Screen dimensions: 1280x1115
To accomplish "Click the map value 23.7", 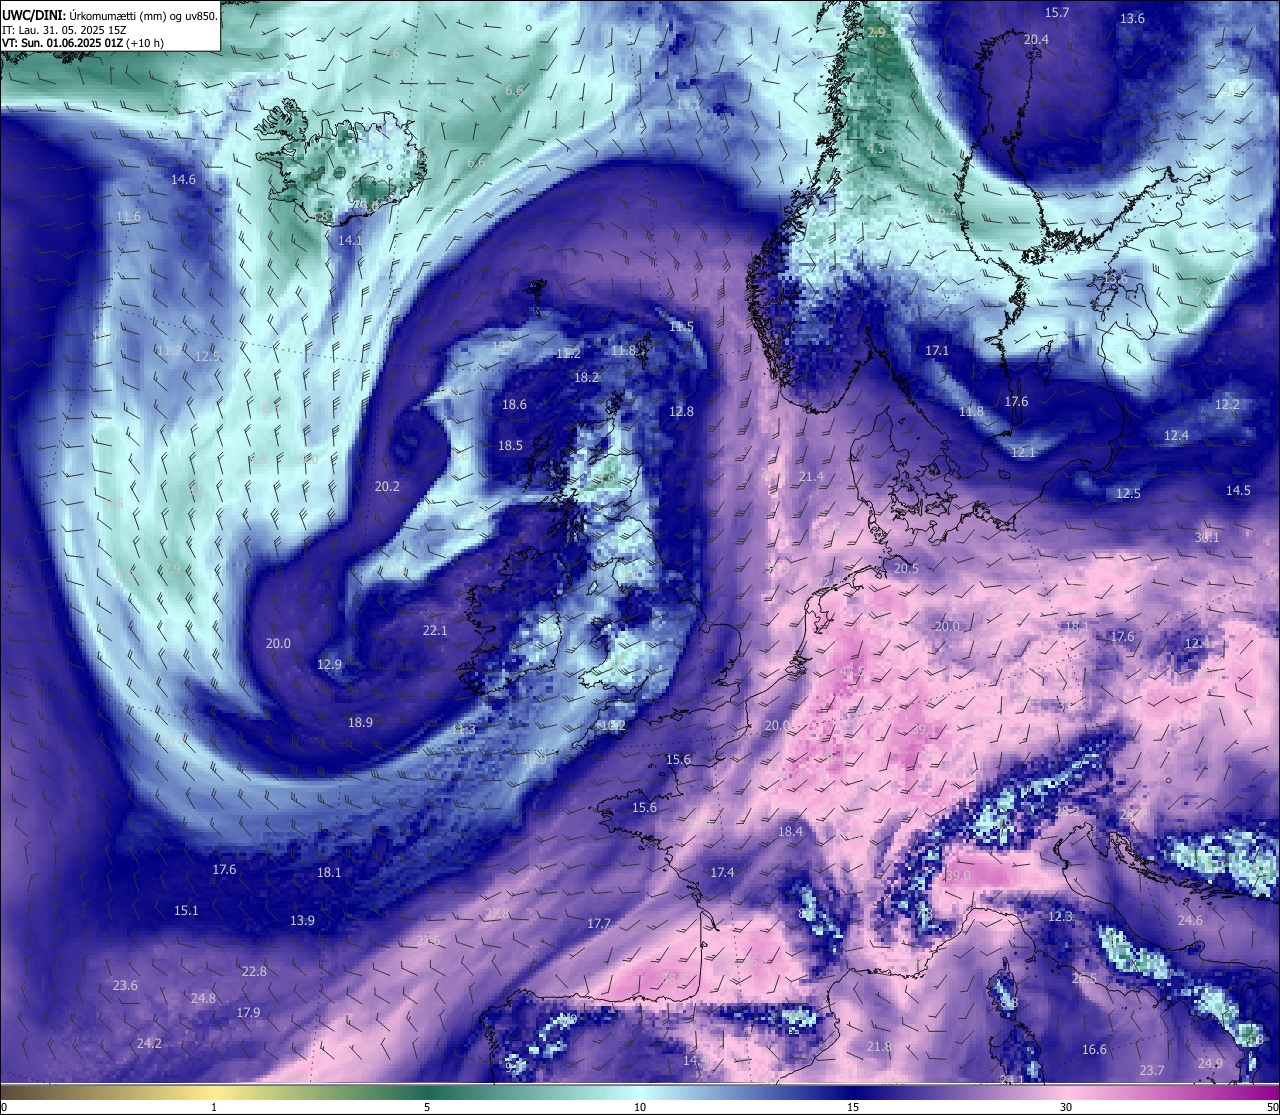I will point(1152,1071).
